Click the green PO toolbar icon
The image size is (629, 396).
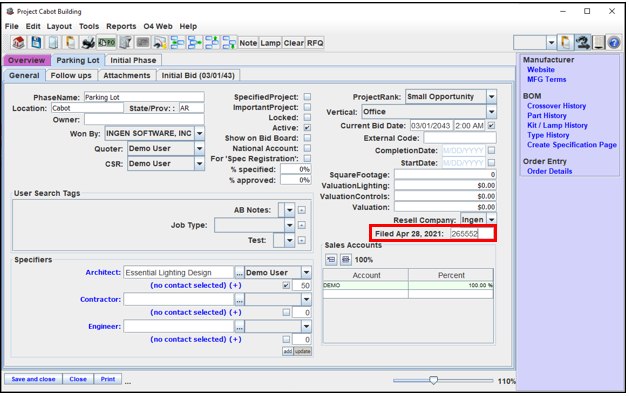107,43
